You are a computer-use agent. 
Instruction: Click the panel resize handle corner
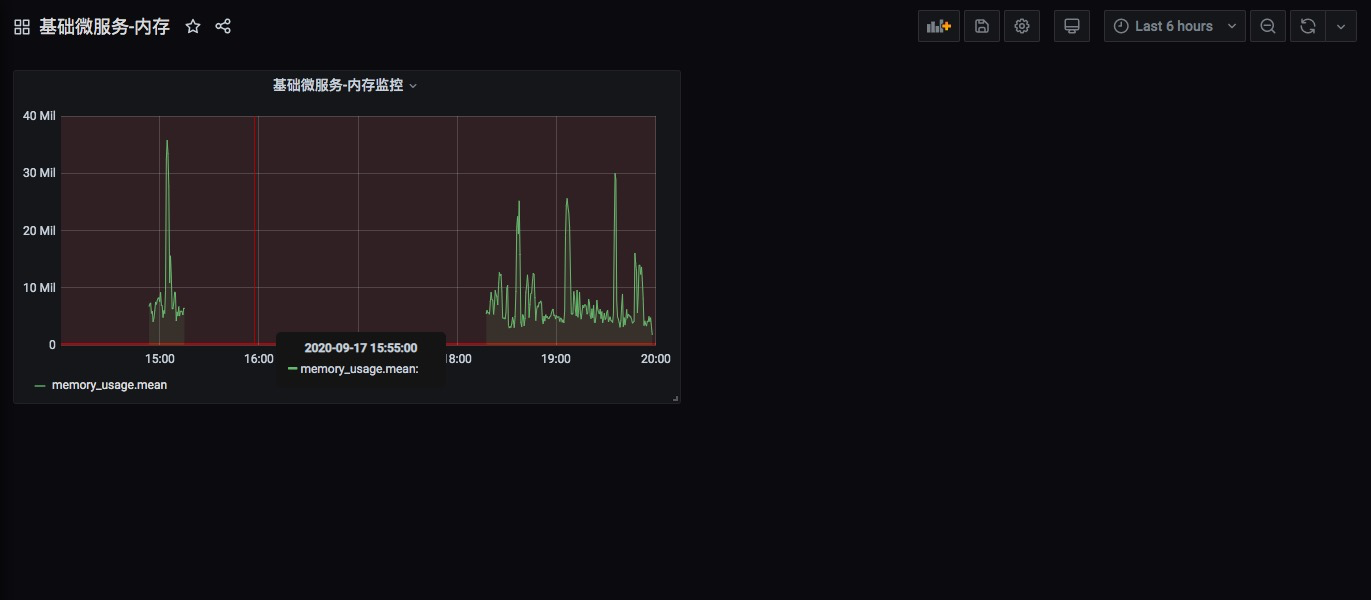(676, 399)
